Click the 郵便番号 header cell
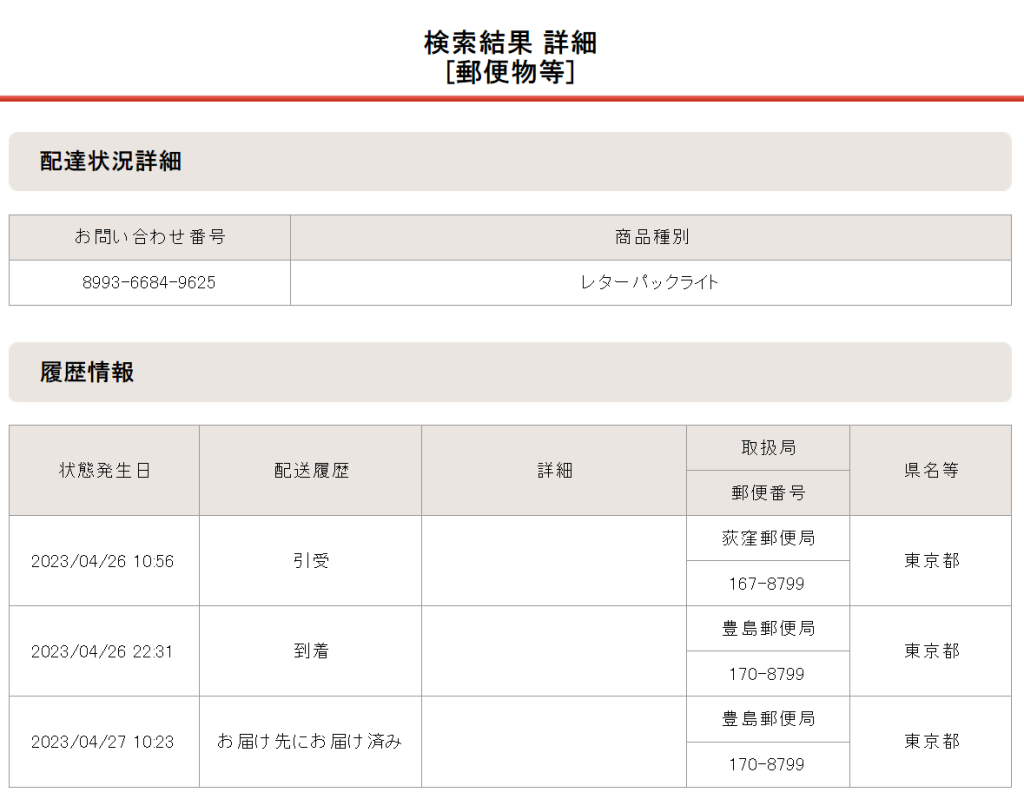The image size is (1024, 799). (x=768, y=493)
